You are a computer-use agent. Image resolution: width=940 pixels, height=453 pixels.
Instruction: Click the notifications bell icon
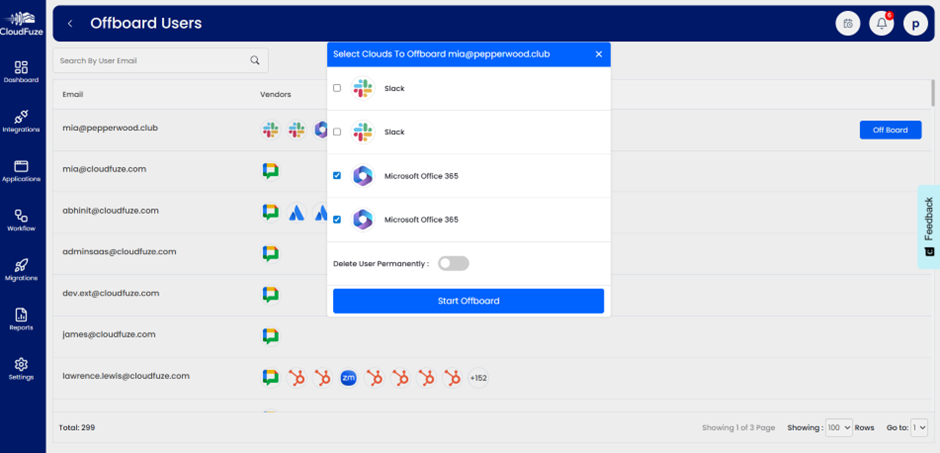881,23
